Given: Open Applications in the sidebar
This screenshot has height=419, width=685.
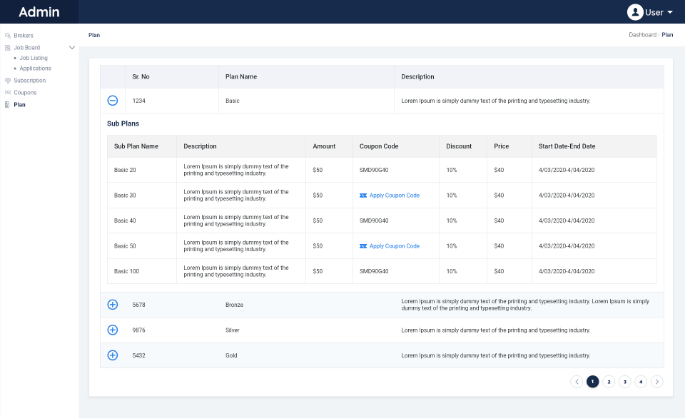Looking at the screenshot, I should (x=35, y=68).
